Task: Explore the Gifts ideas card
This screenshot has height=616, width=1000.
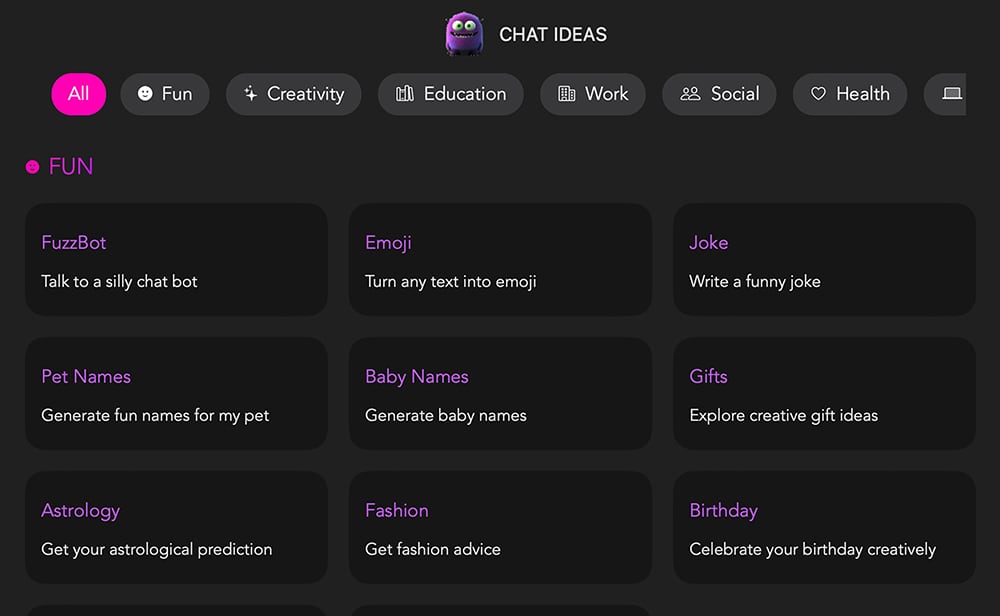Action: point(824,394)
